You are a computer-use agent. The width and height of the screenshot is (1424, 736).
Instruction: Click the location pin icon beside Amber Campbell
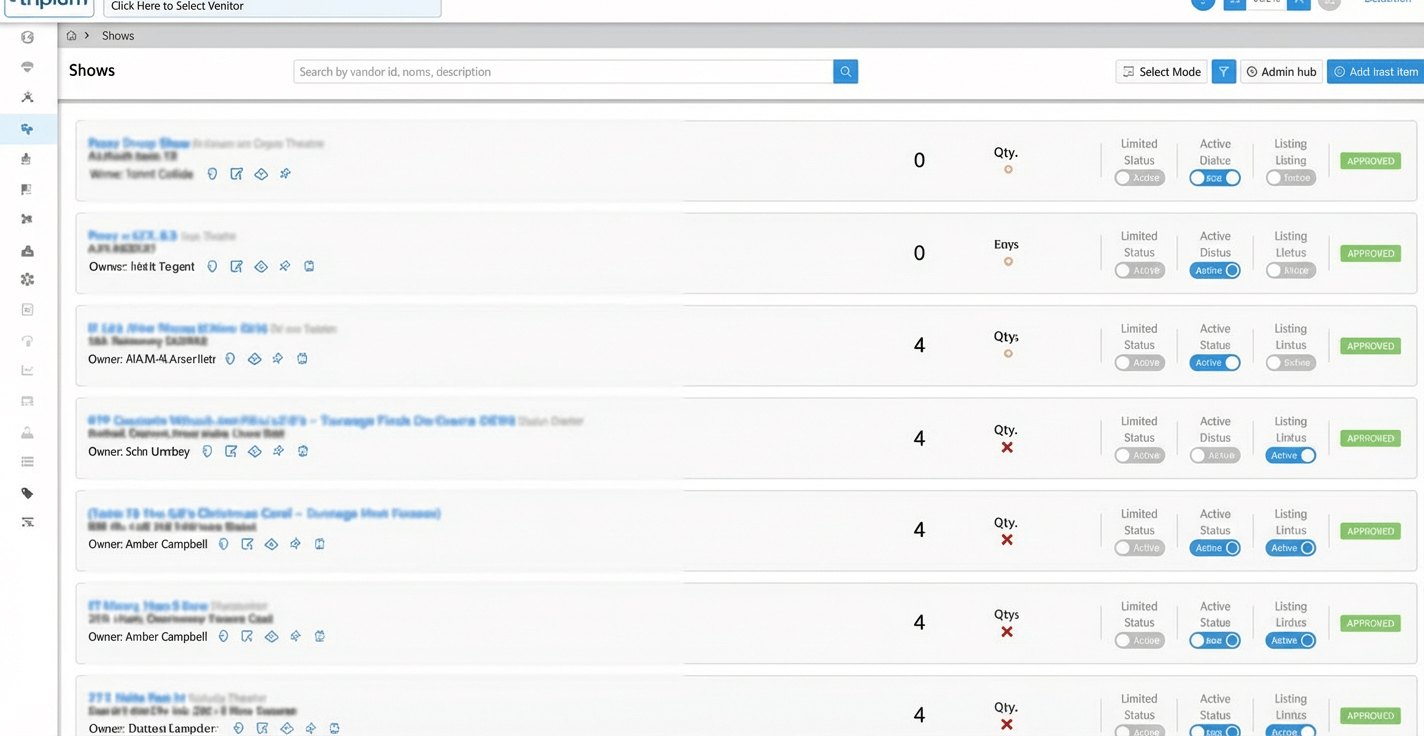point(223,543)
